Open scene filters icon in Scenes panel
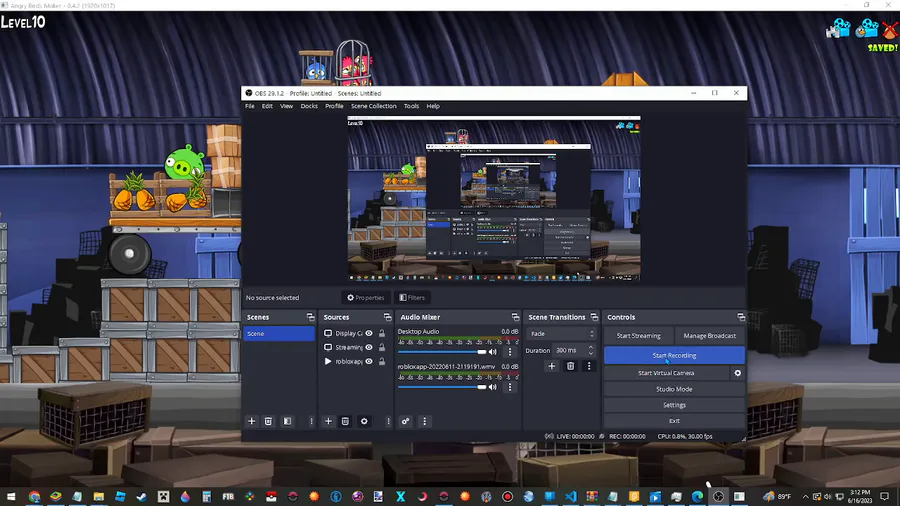The width and height of the screenshot is (900, 506). 288,421
